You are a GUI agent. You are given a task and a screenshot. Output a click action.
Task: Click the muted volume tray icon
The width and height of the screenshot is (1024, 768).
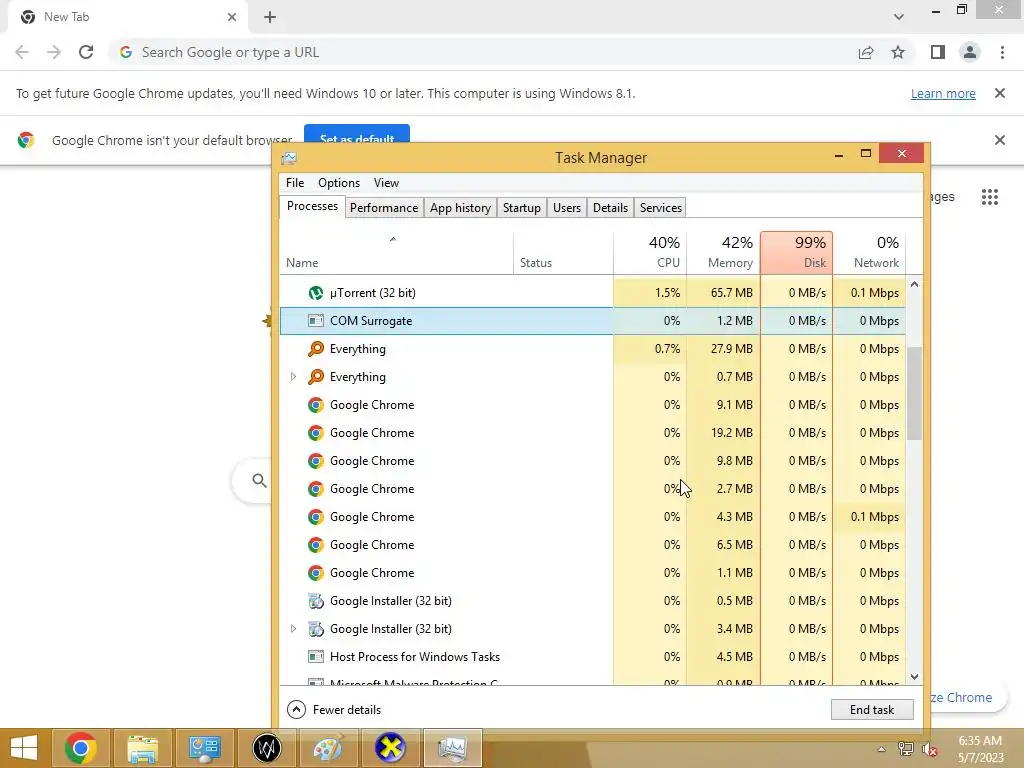(929, 749)
